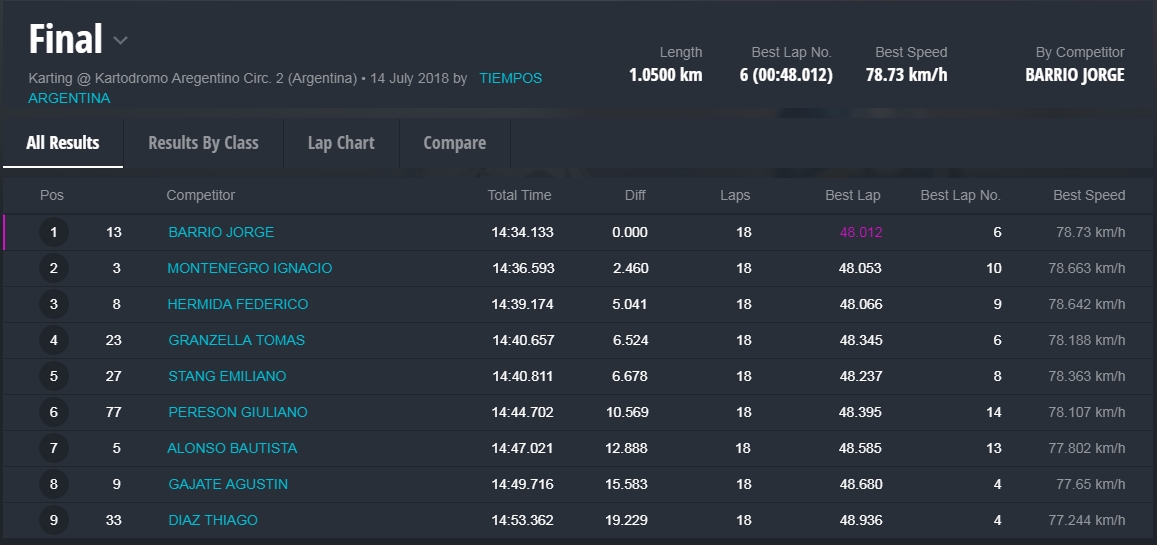
Task: Open competitor BARRIO JORGE's details
Action: [x=221, y=232]
